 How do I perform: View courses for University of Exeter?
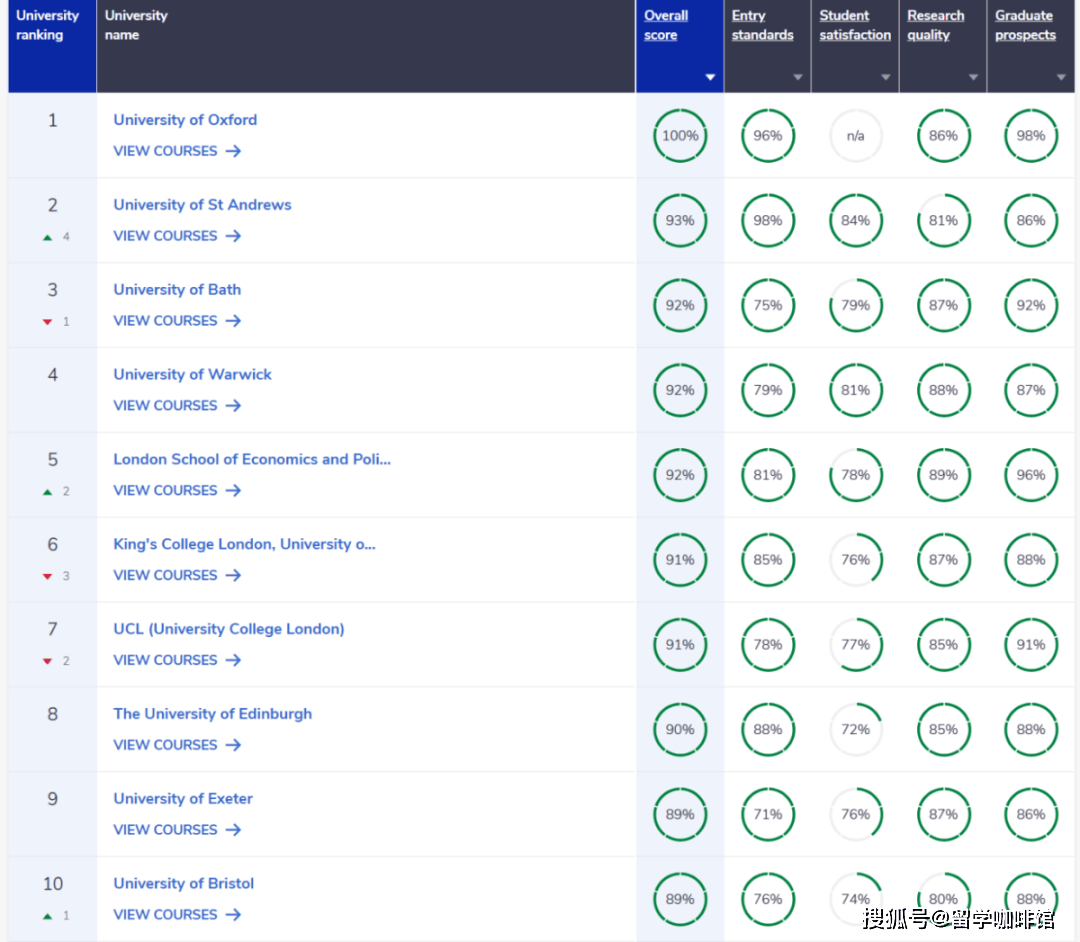tap(177, 829)
